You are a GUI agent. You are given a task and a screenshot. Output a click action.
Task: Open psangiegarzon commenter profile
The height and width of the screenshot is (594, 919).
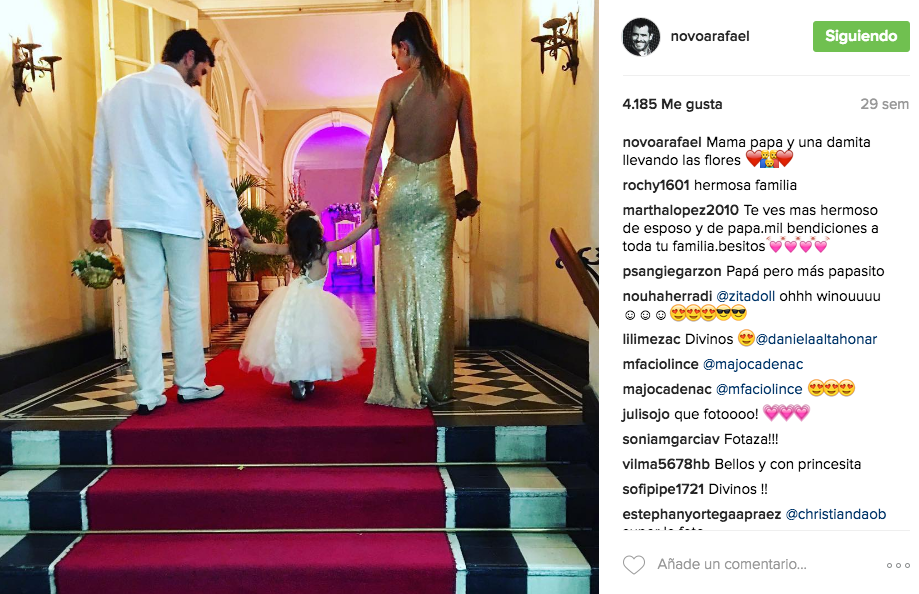672,271
